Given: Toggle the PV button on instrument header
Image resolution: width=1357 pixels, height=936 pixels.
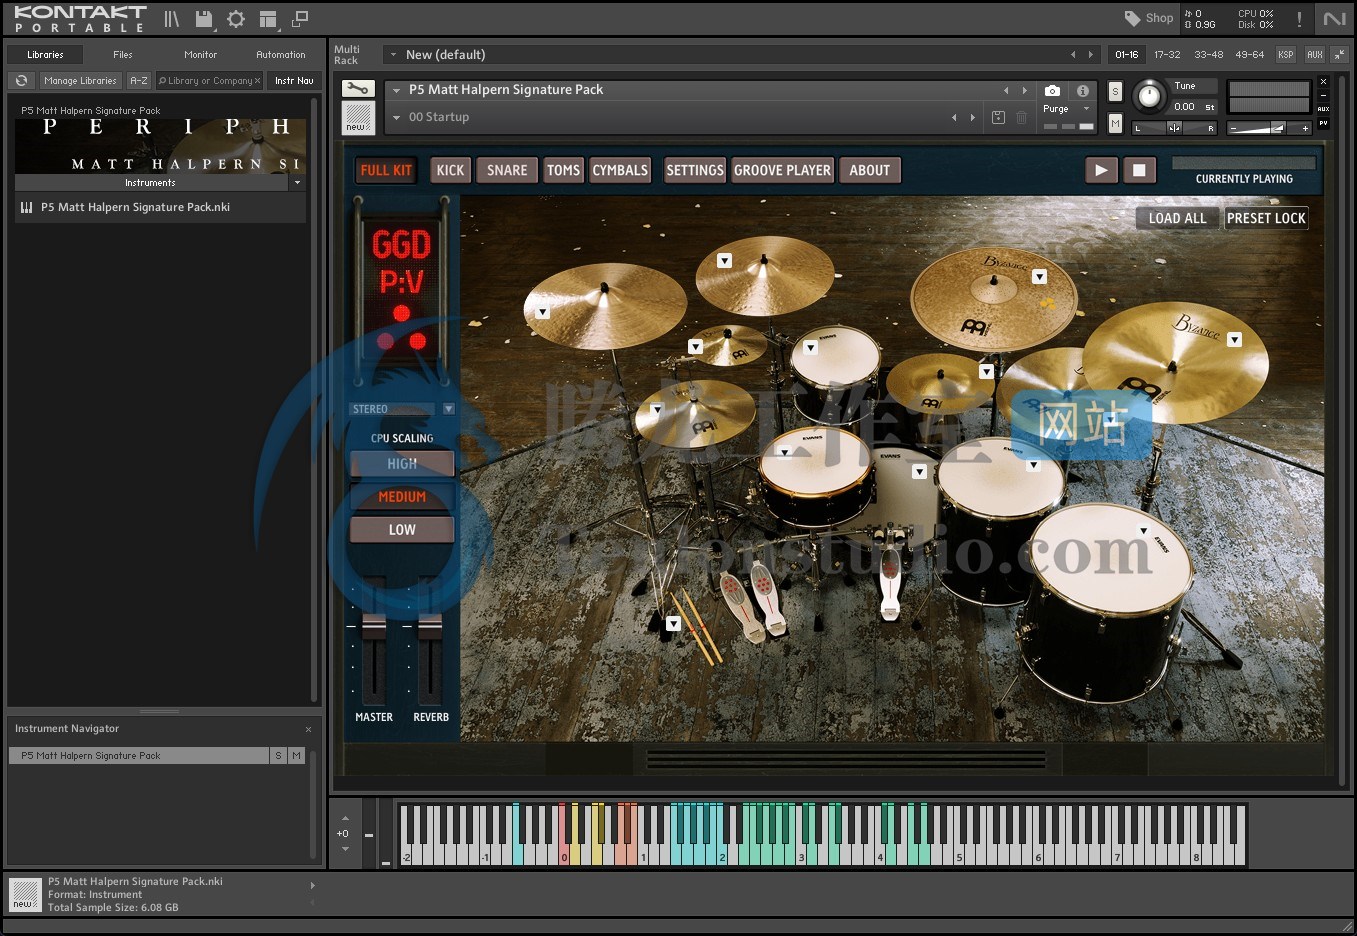Looking at the screenshot, I should (x=1323, y=123).
